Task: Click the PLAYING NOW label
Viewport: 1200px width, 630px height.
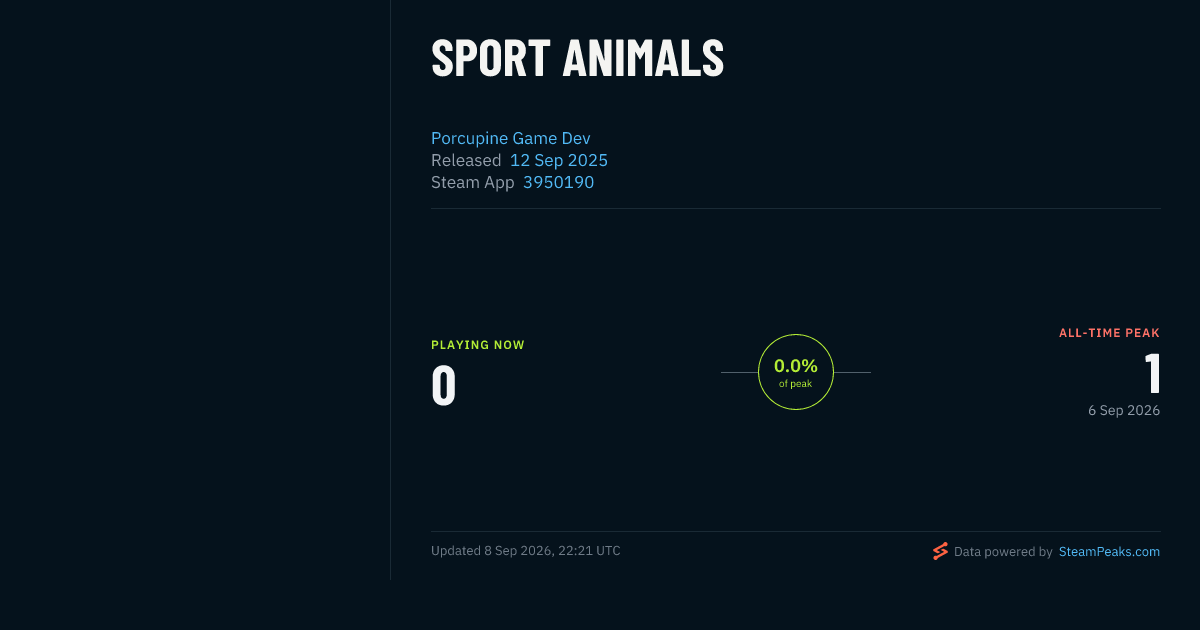Action: 478,345
